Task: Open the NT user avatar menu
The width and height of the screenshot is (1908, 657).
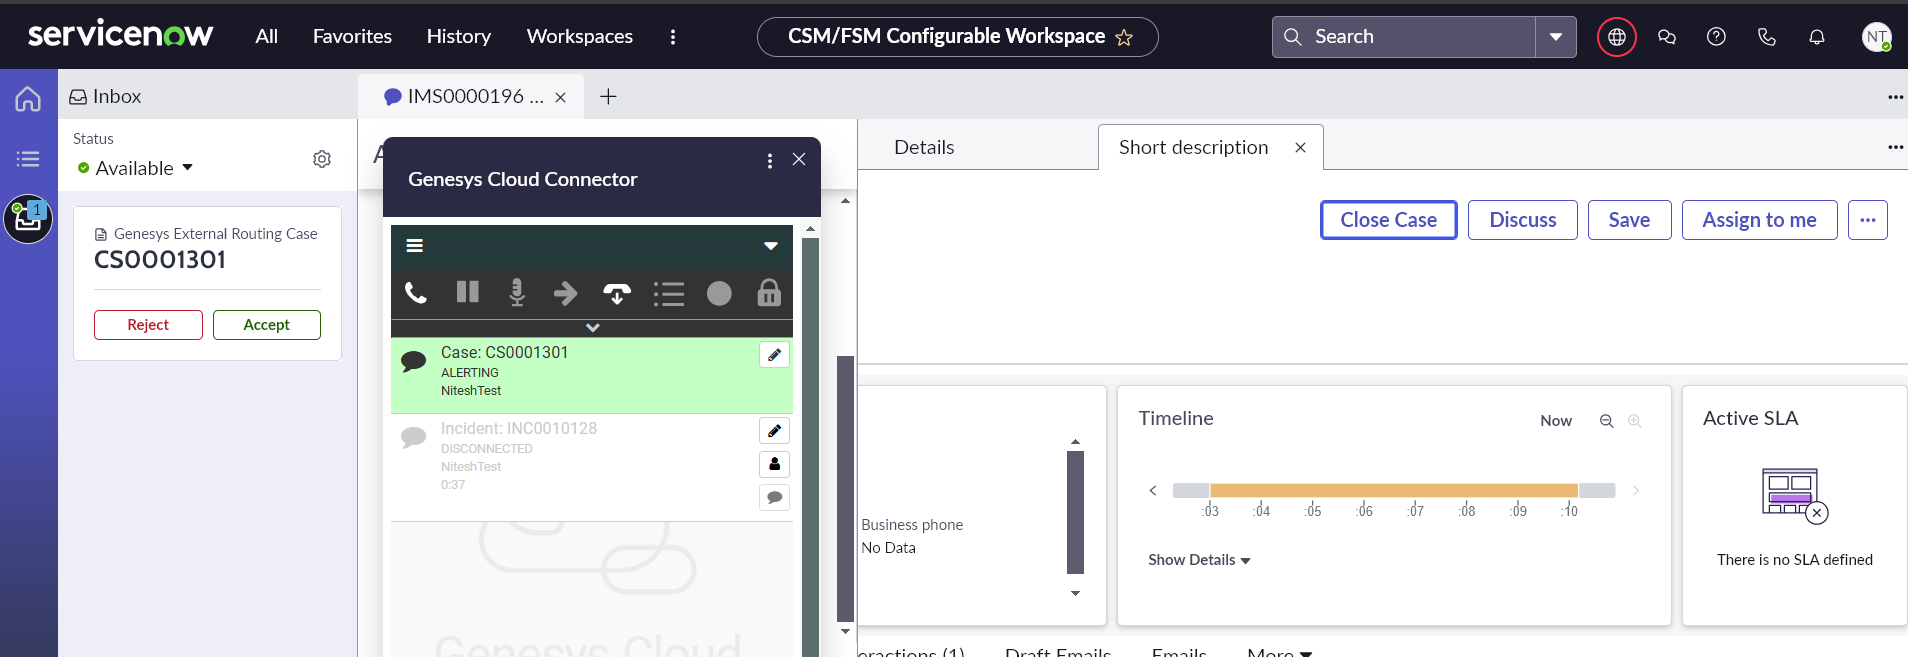Action: [1877, 37]
